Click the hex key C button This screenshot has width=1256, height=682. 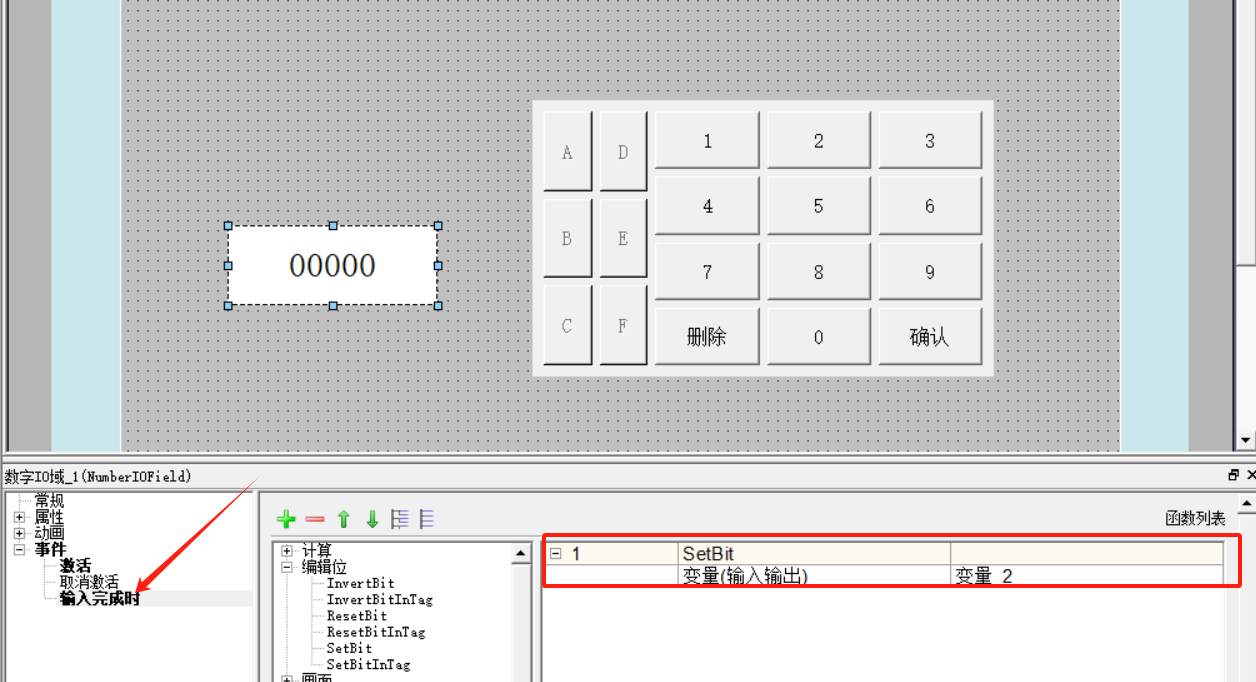(x=567, y=325)
